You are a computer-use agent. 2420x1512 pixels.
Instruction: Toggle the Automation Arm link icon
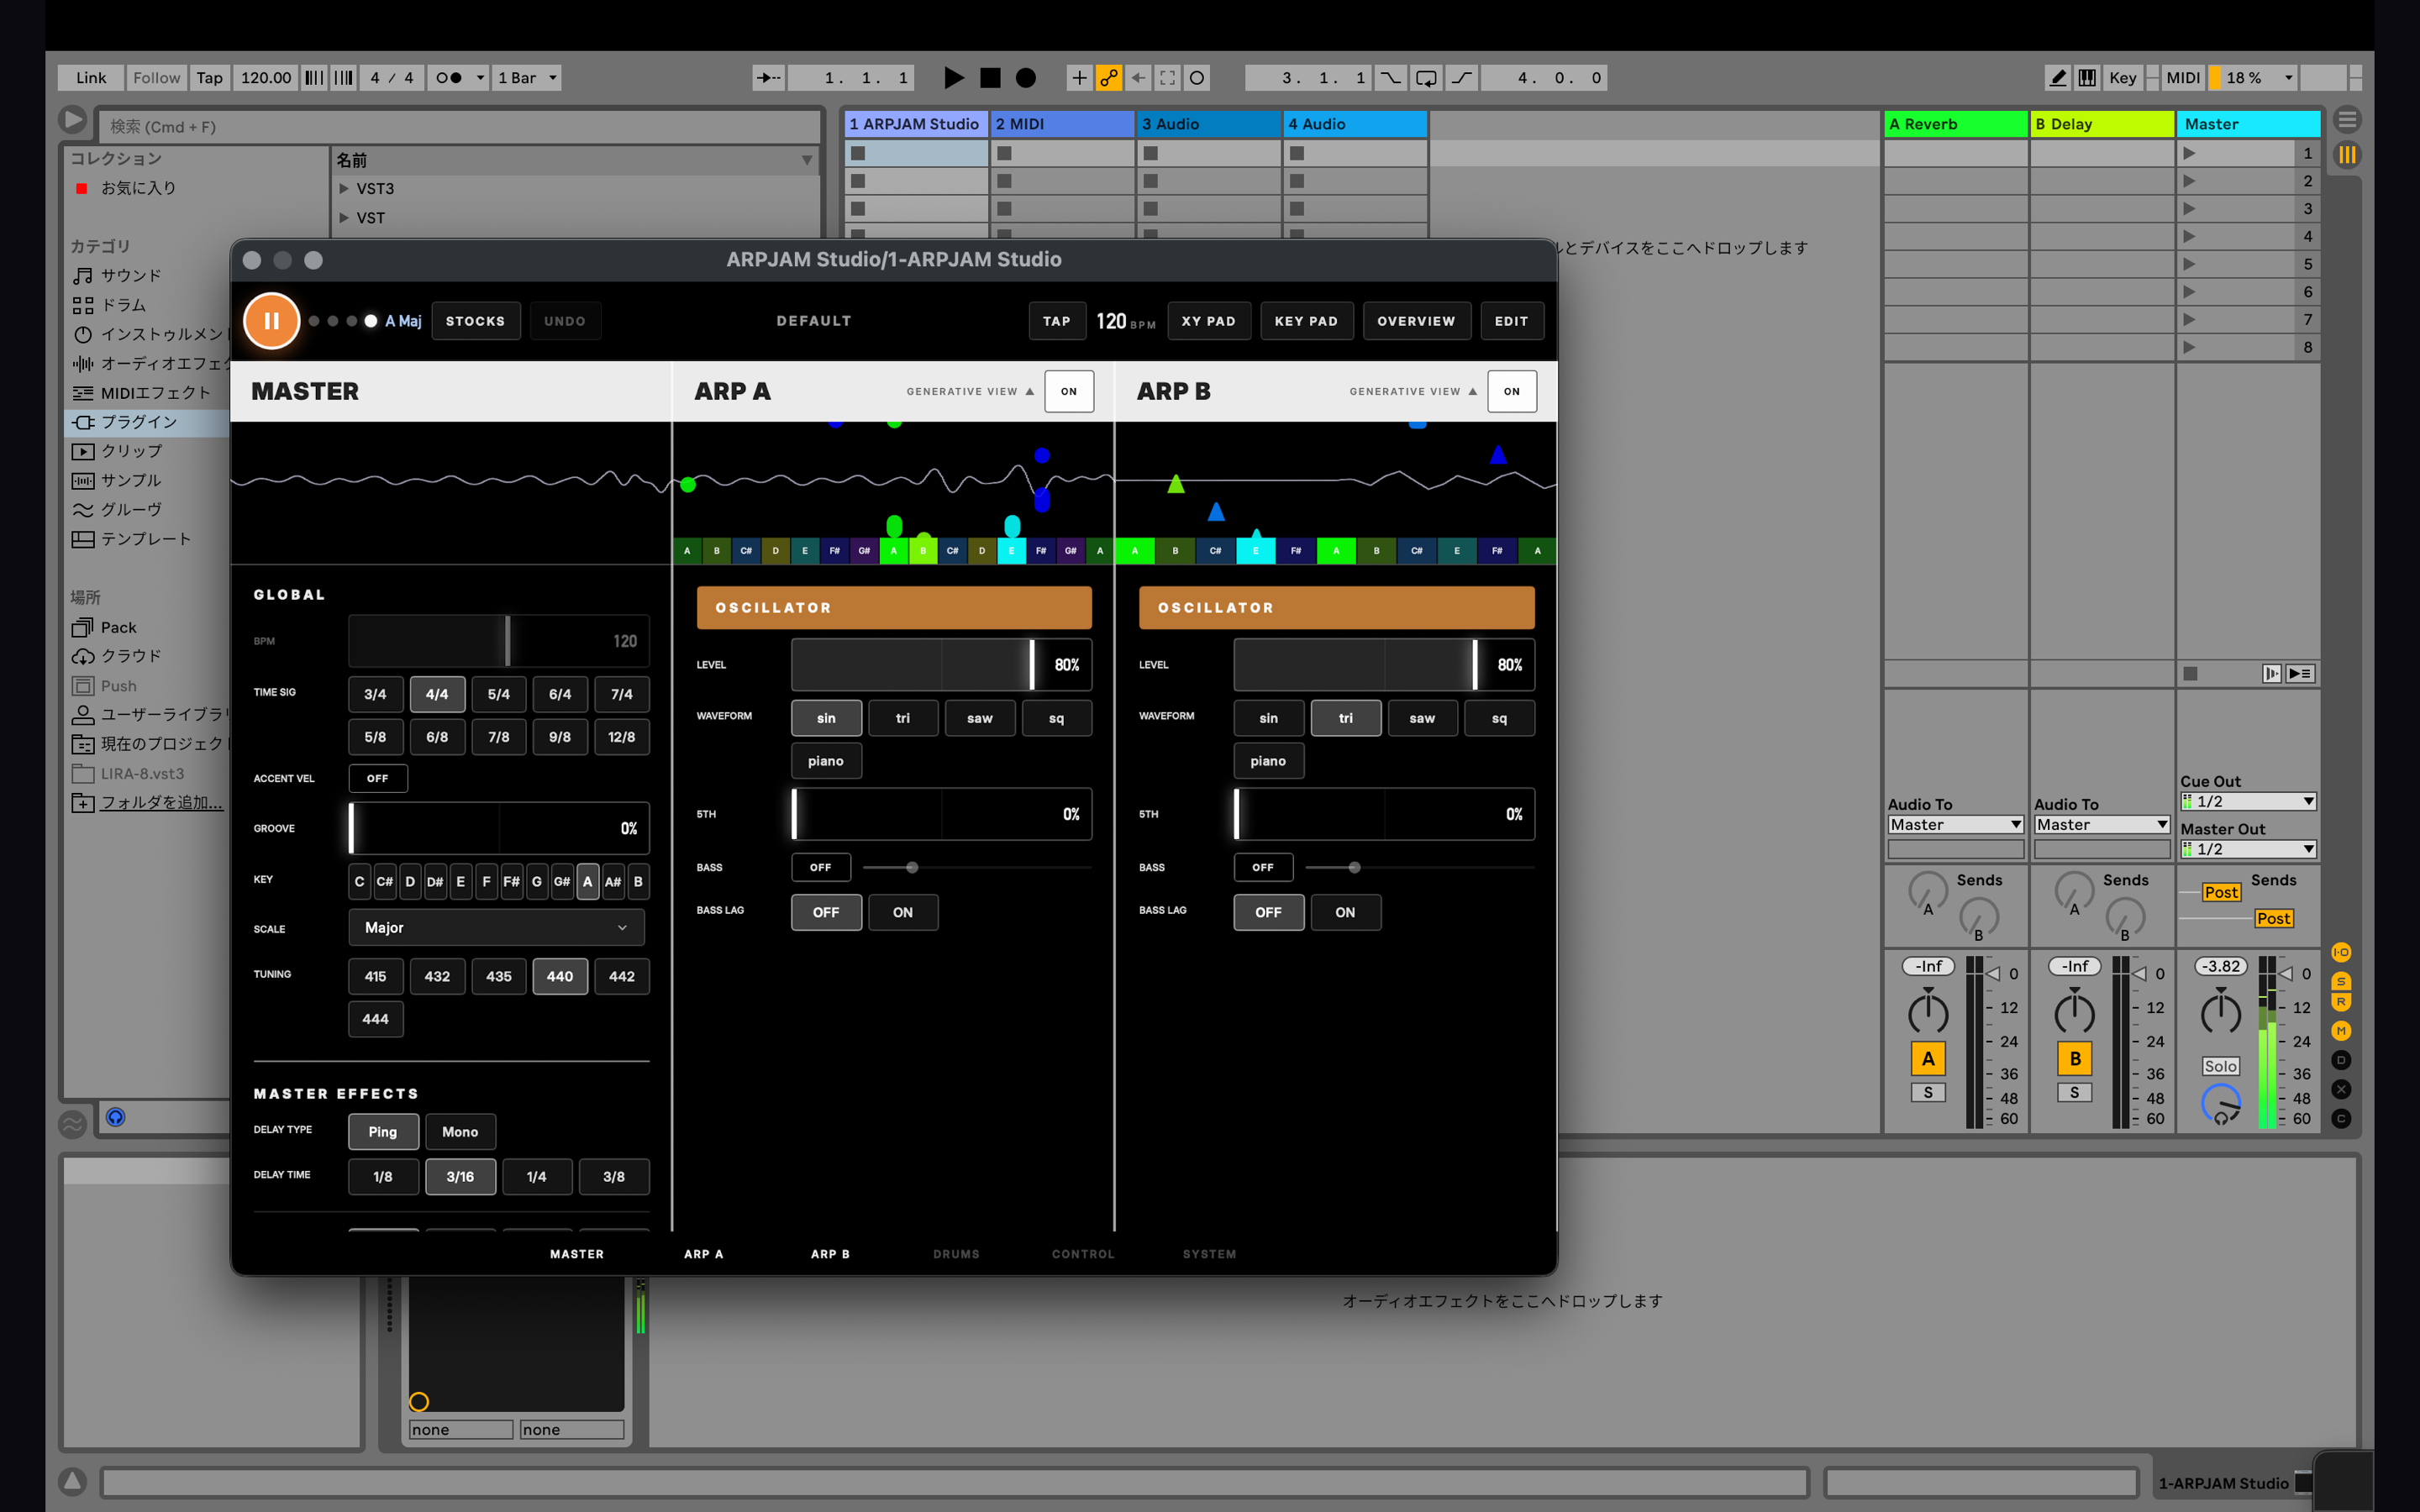pos(1109,78)
